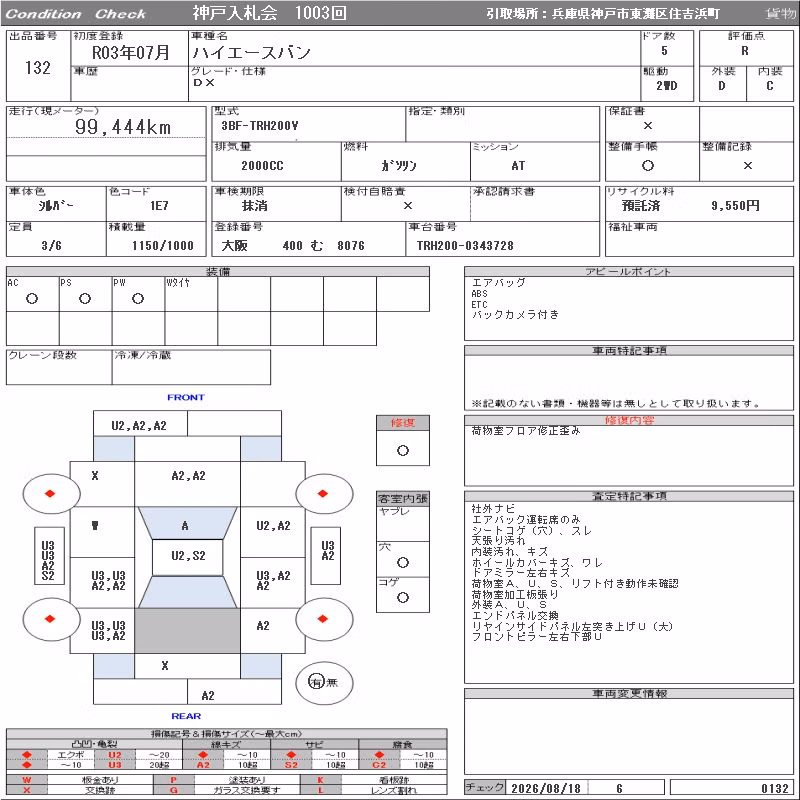Screen dimensions: 800x800
Task: Select the PW equipment circle mark
Action: [x=138, y=298]
